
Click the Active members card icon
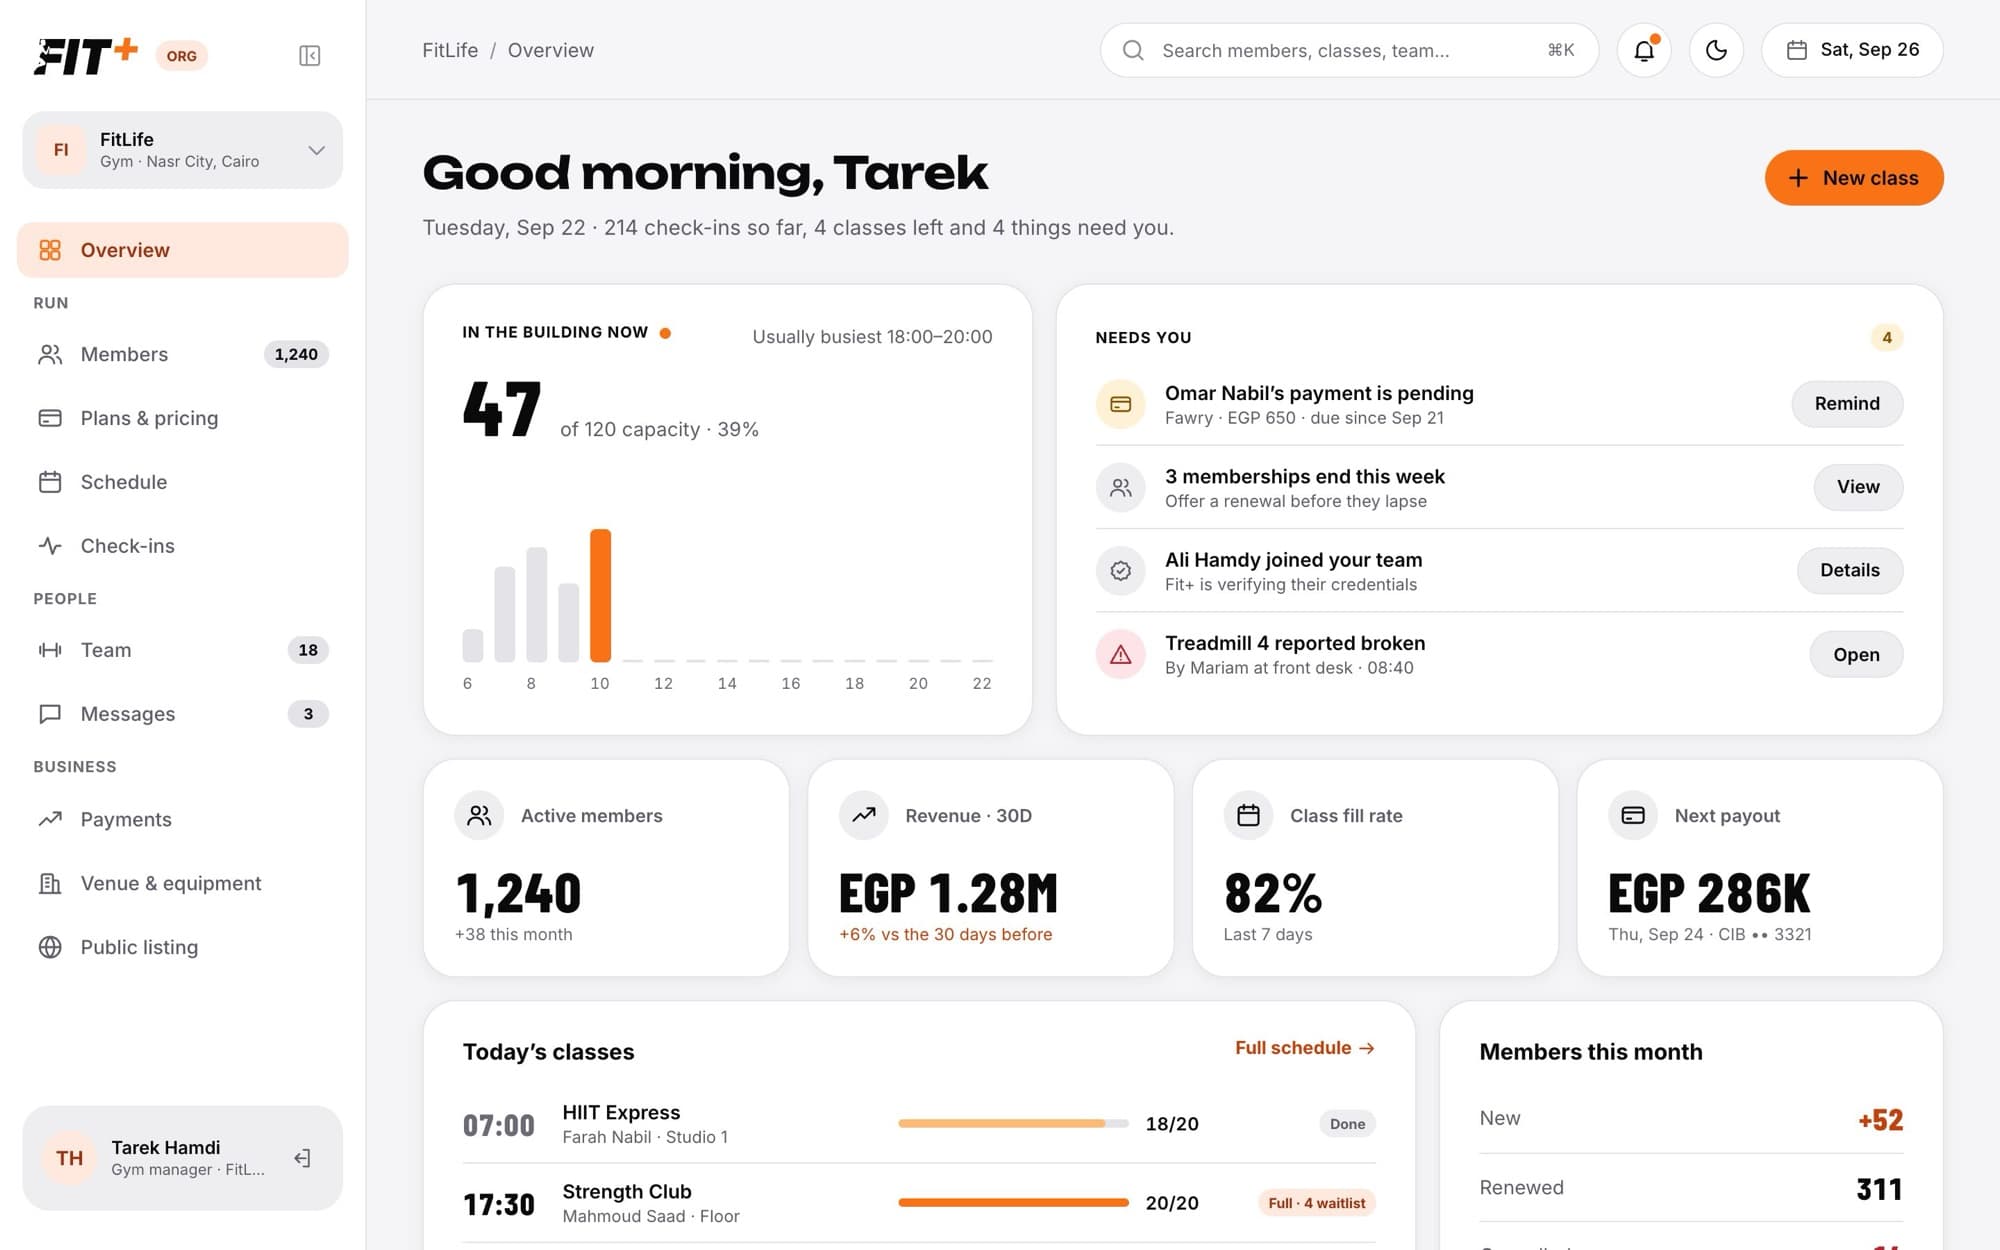tap(479, 816)
